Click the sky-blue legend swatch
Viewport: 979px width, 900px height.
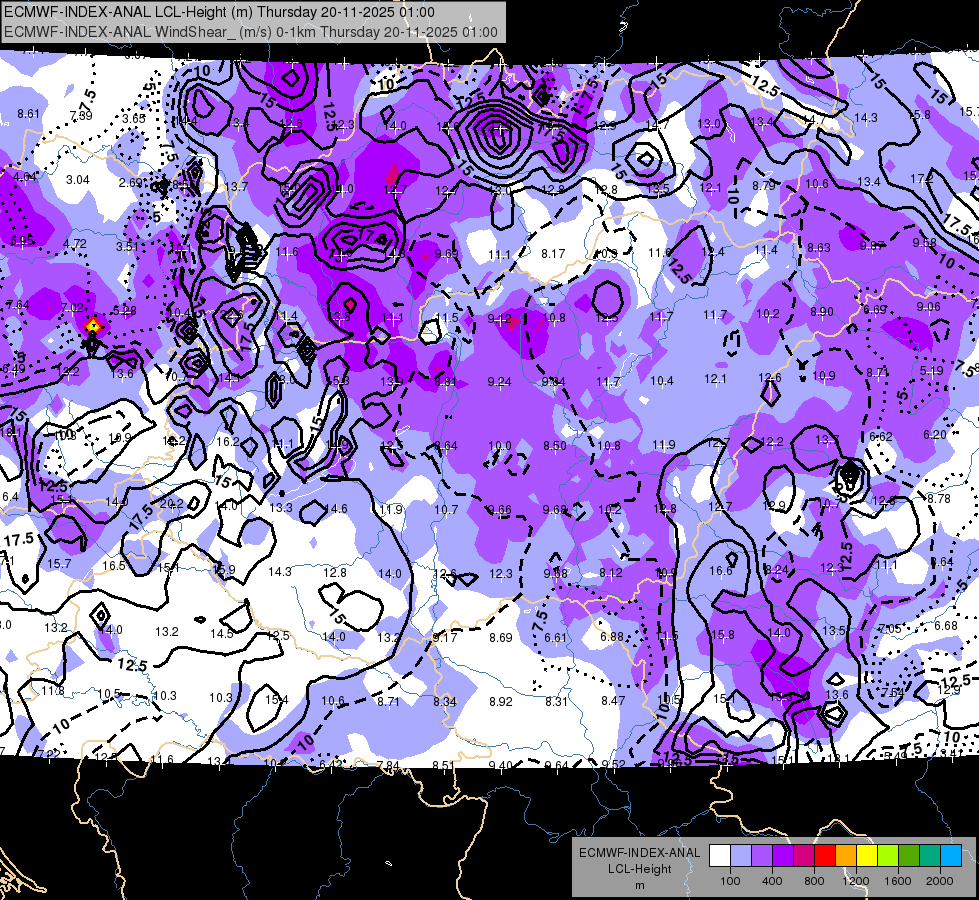951,856
